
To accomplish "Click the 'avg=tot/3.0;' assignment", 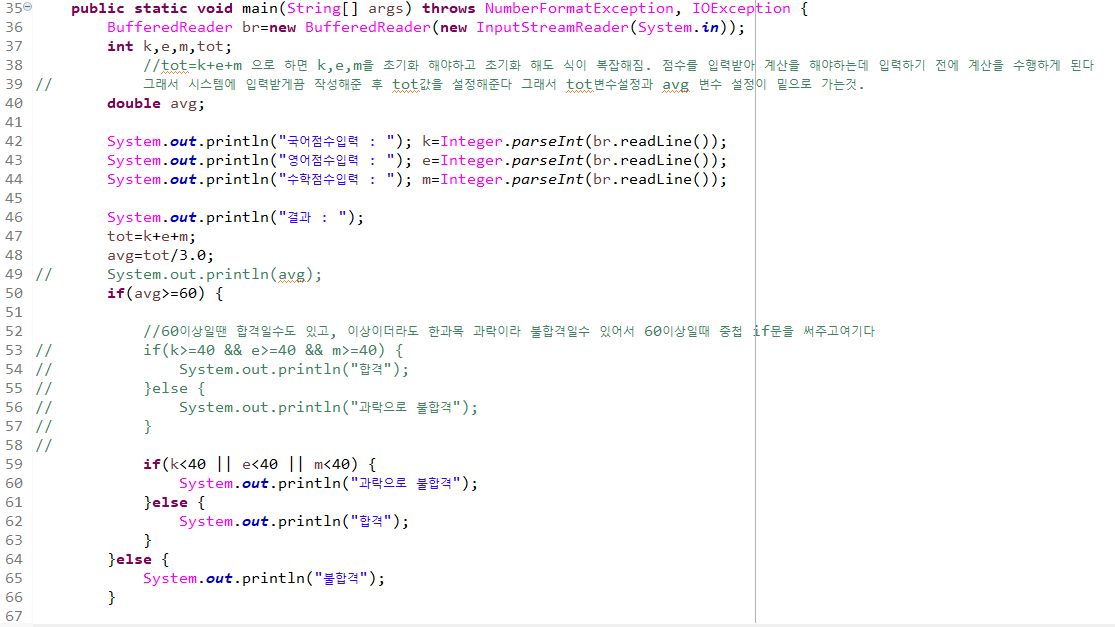I will [160, 255].
